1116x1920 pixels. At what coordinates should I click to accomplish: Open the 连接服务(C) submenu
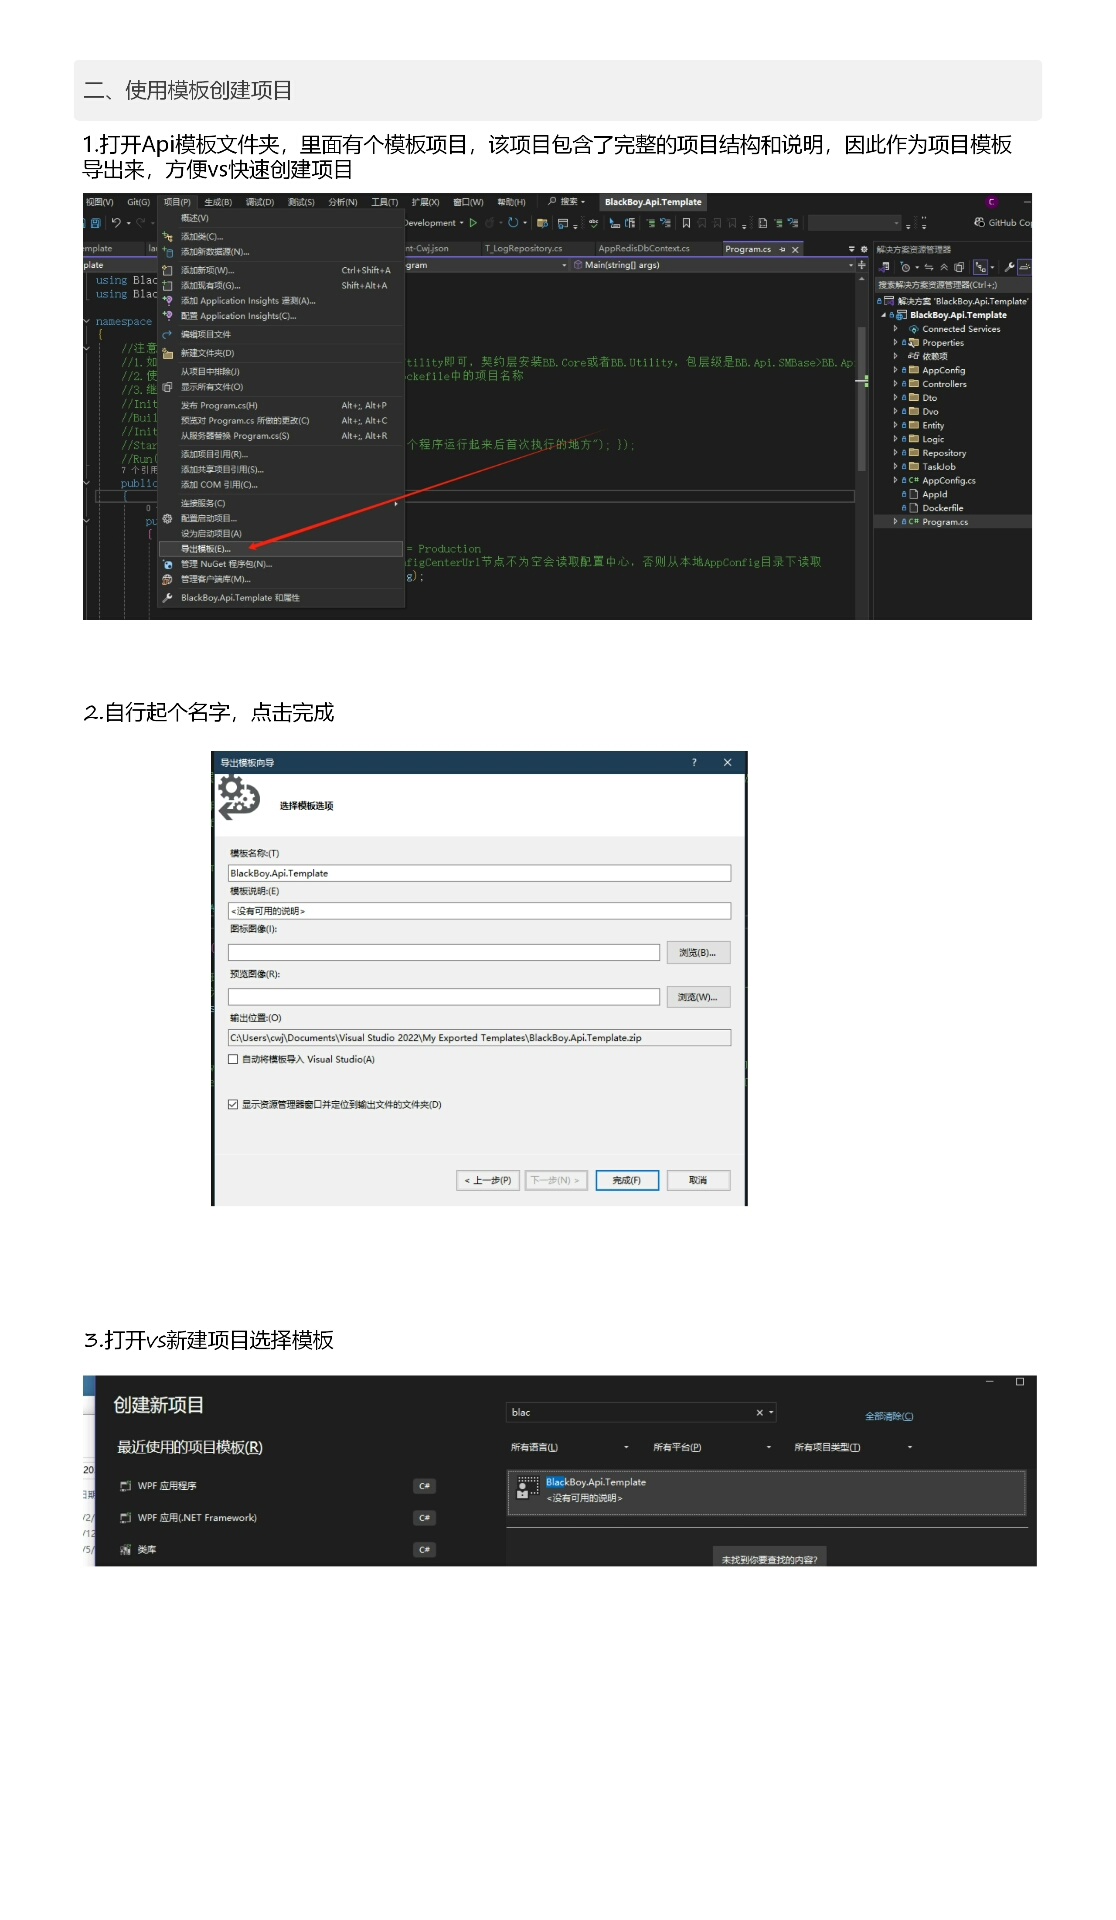(x=281, y=503)
